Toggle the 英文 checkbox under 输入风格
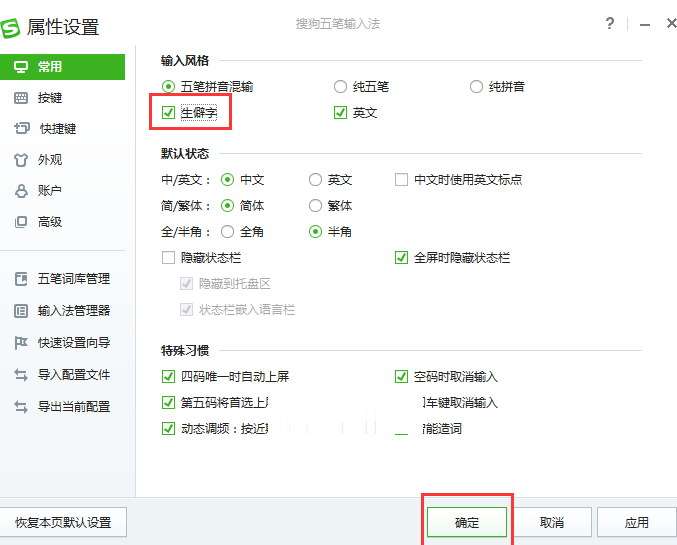Viewport: 677px width, 545px height. tap(340, 113)
